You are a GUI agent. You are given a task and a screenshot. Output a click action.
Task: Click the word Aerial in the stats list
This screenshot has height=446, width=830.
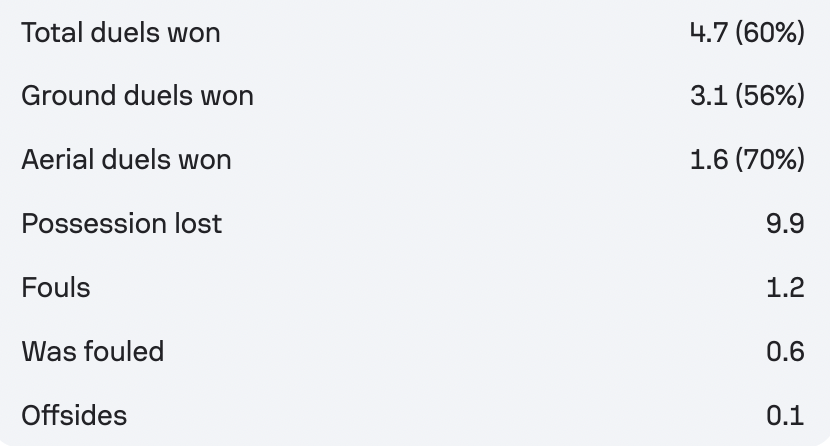59,160
